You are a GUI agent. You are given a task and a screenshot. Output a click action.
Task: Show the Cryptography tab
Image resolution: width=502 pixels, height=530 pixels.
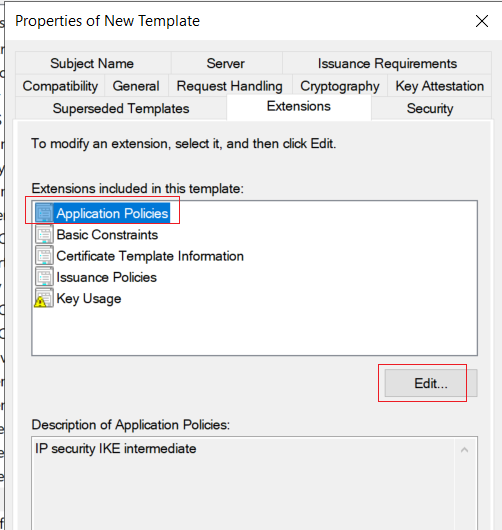tap(340, 86)
